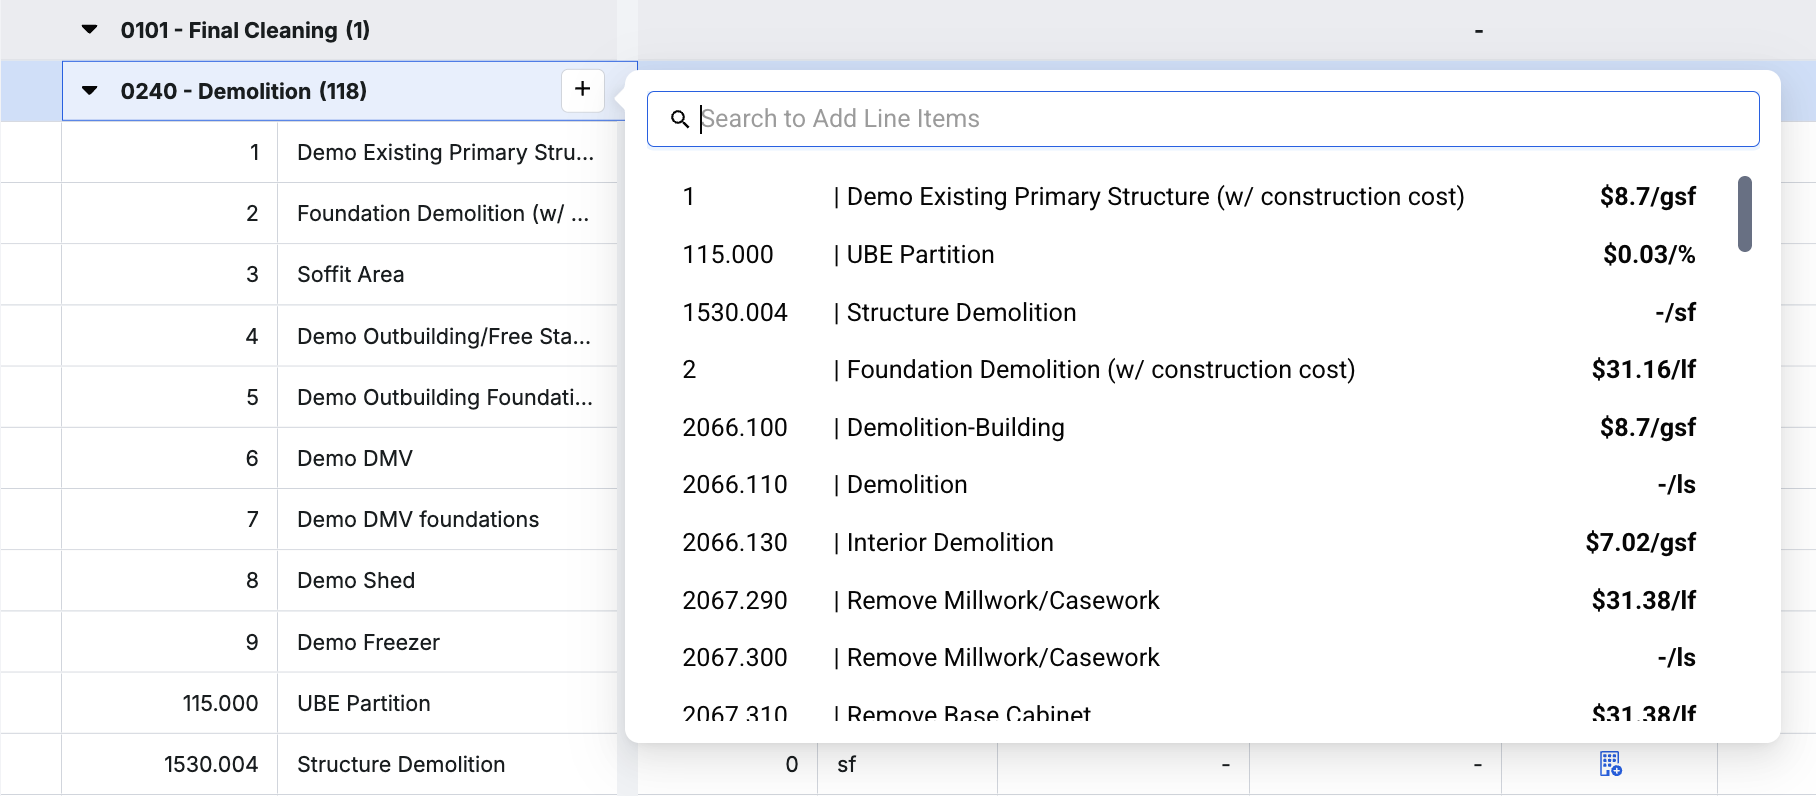Click the 0240 - Demolition (118) header
The width and height of the screenshot is (1816, 796).
244,91
